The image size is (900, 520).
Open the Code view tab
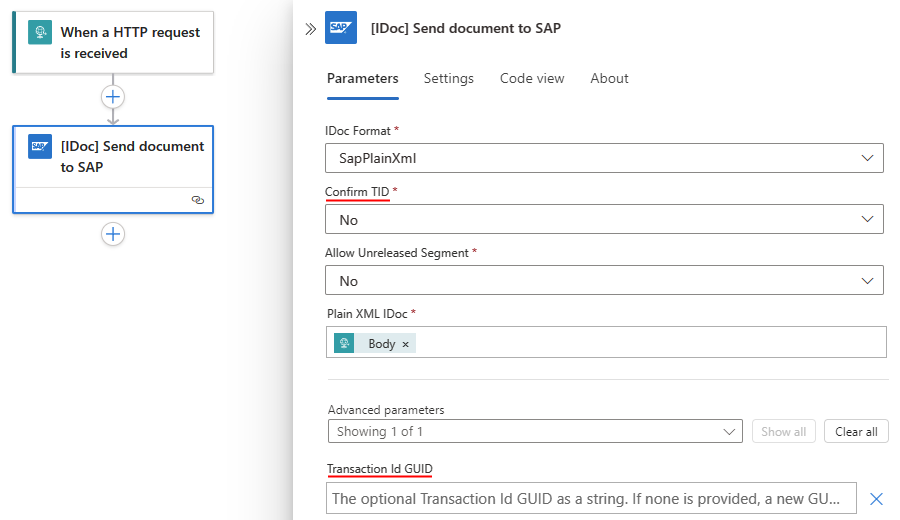click(x=532, y=78)
